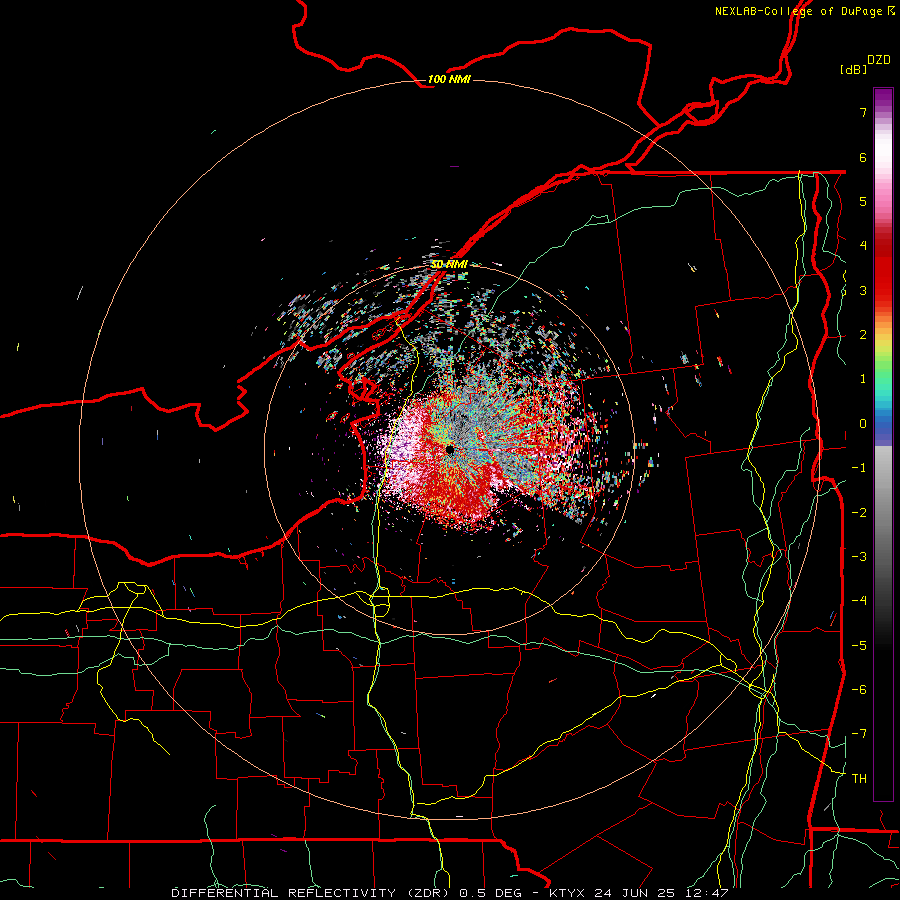
Task: Click the -2 value on color scale
Action: [859, 512]
